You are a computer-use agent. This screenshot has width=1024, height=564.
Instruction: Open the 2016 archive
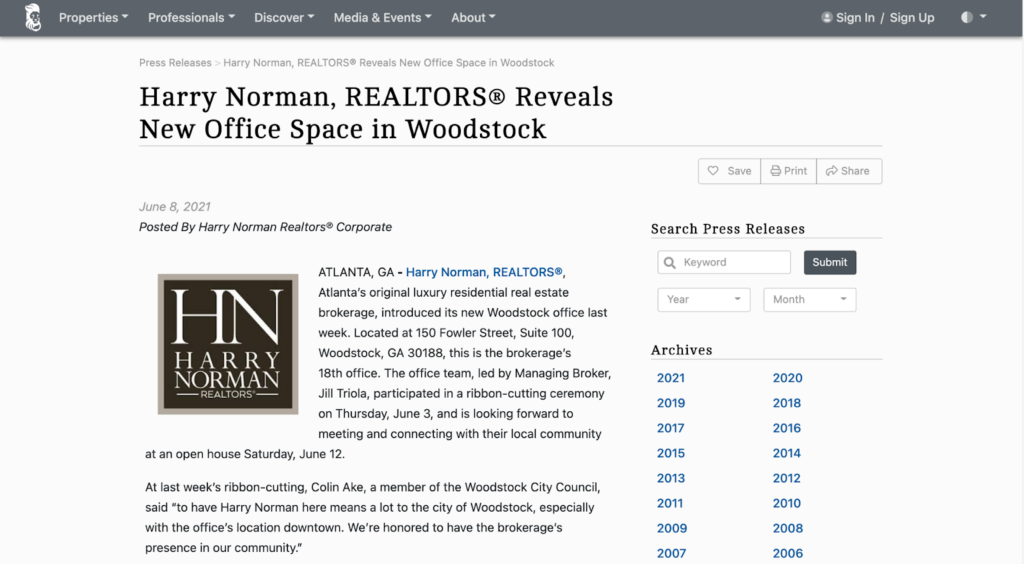pyautogui.click(x=787, y=428)
